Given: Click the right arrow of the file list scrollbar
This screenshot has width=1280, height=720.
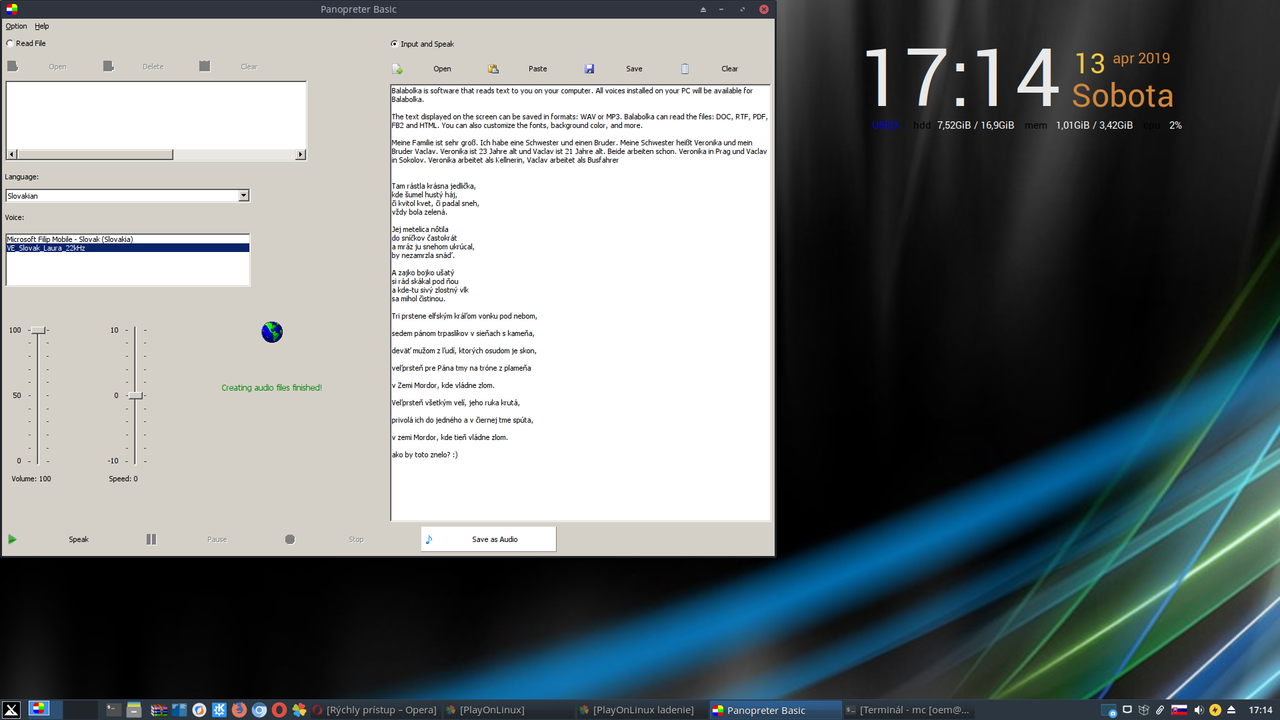Looking at the screenshot, I should (301, 155).
